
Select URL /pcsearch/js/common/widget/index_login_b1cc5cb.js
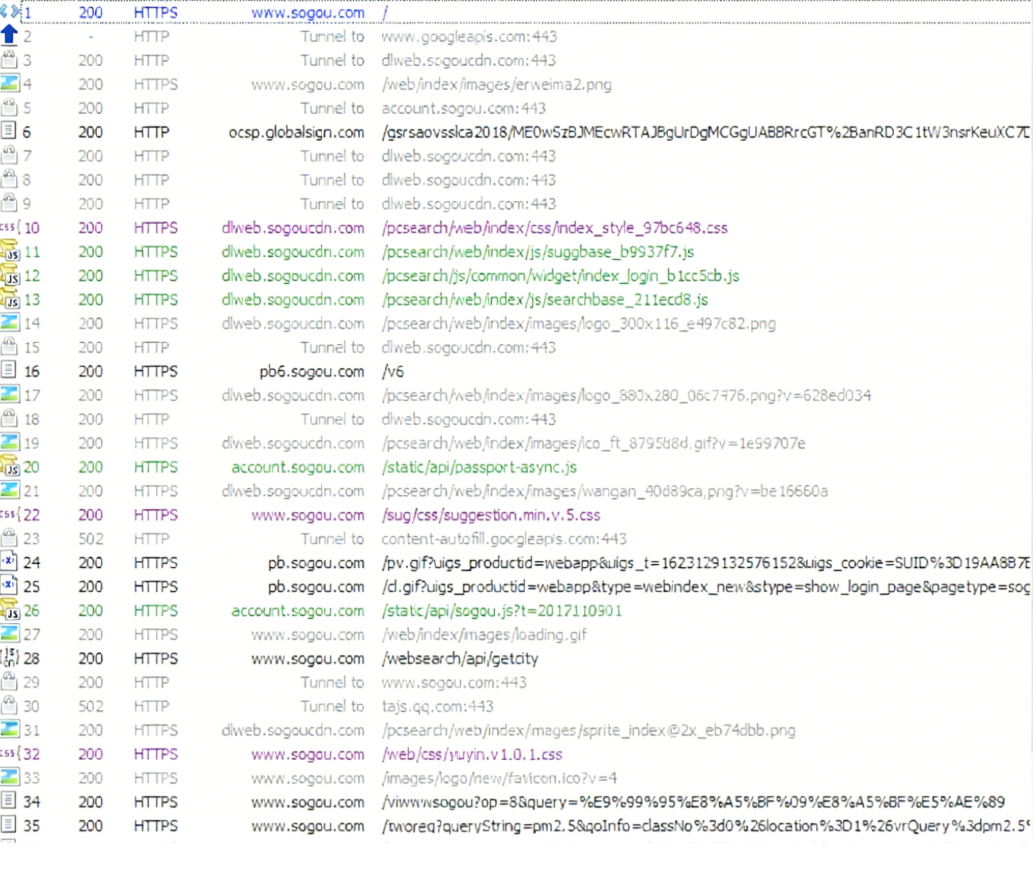pos(561,275)
